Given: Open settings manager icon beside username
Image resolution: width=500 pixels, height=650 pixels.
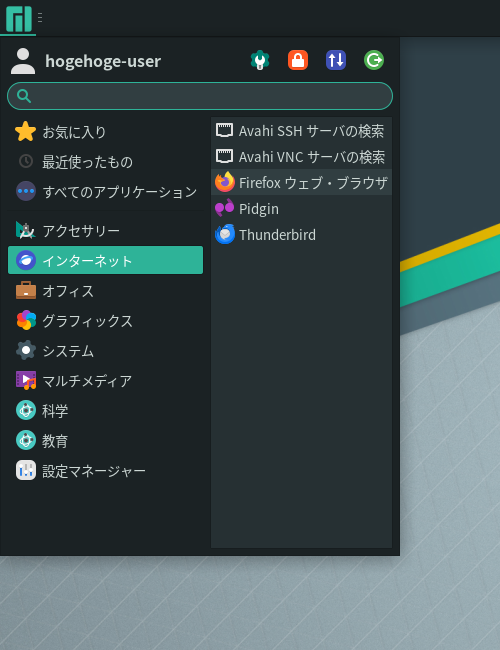Looking at the screenshot, I should [x=260, y=61].
